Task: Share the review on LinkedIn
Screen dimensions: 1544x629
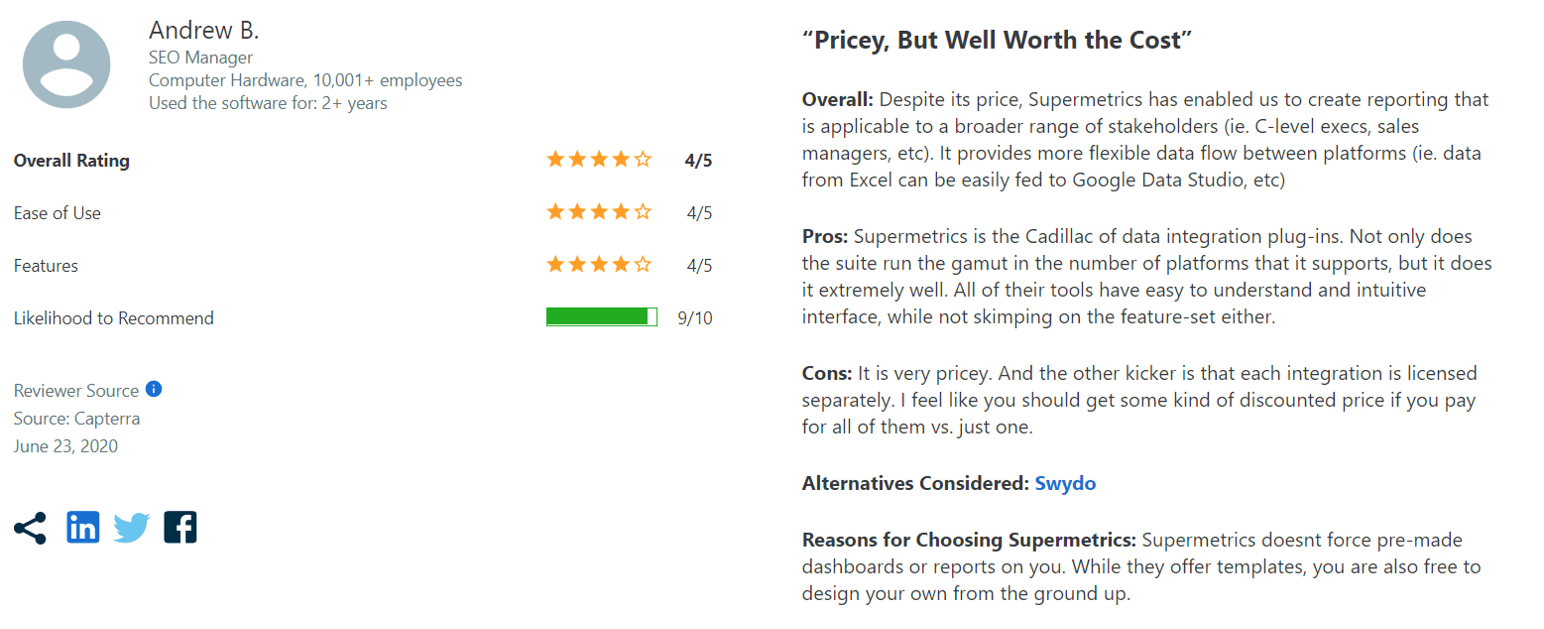Action: pos(83,527)
